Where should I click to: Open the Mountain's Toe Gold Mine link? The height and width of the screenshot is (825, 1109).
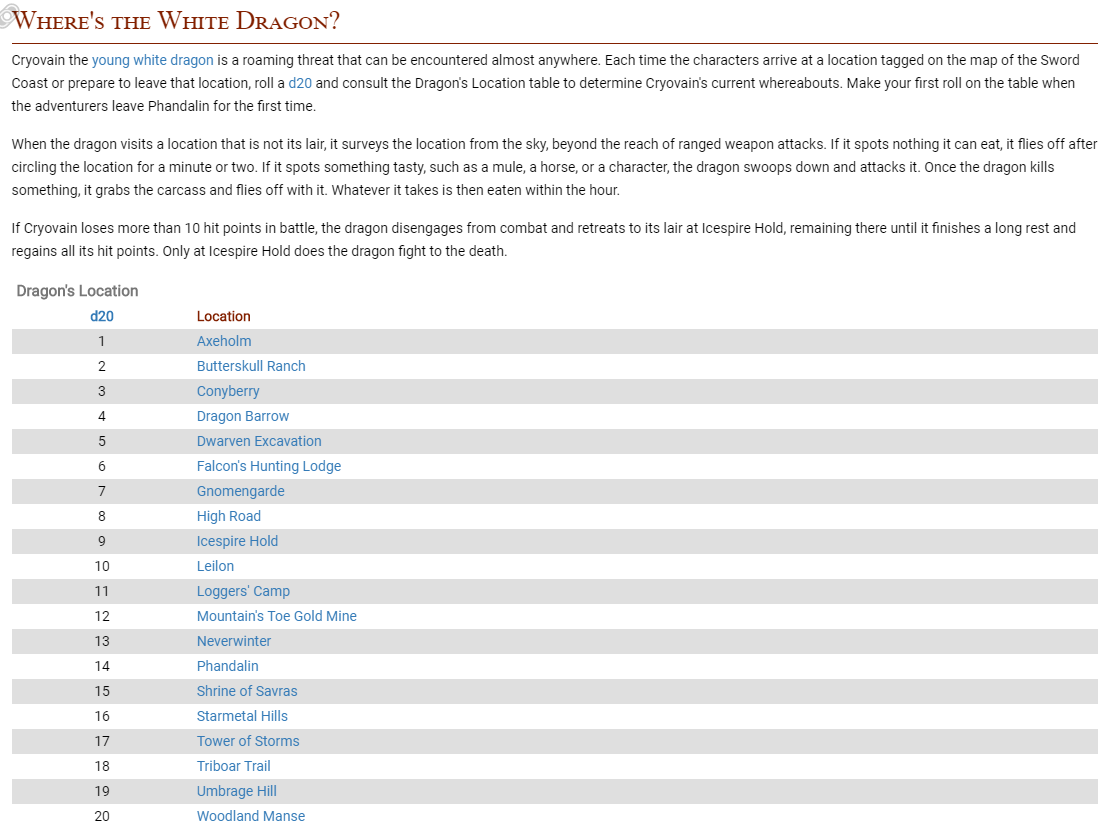pos(277,616)
